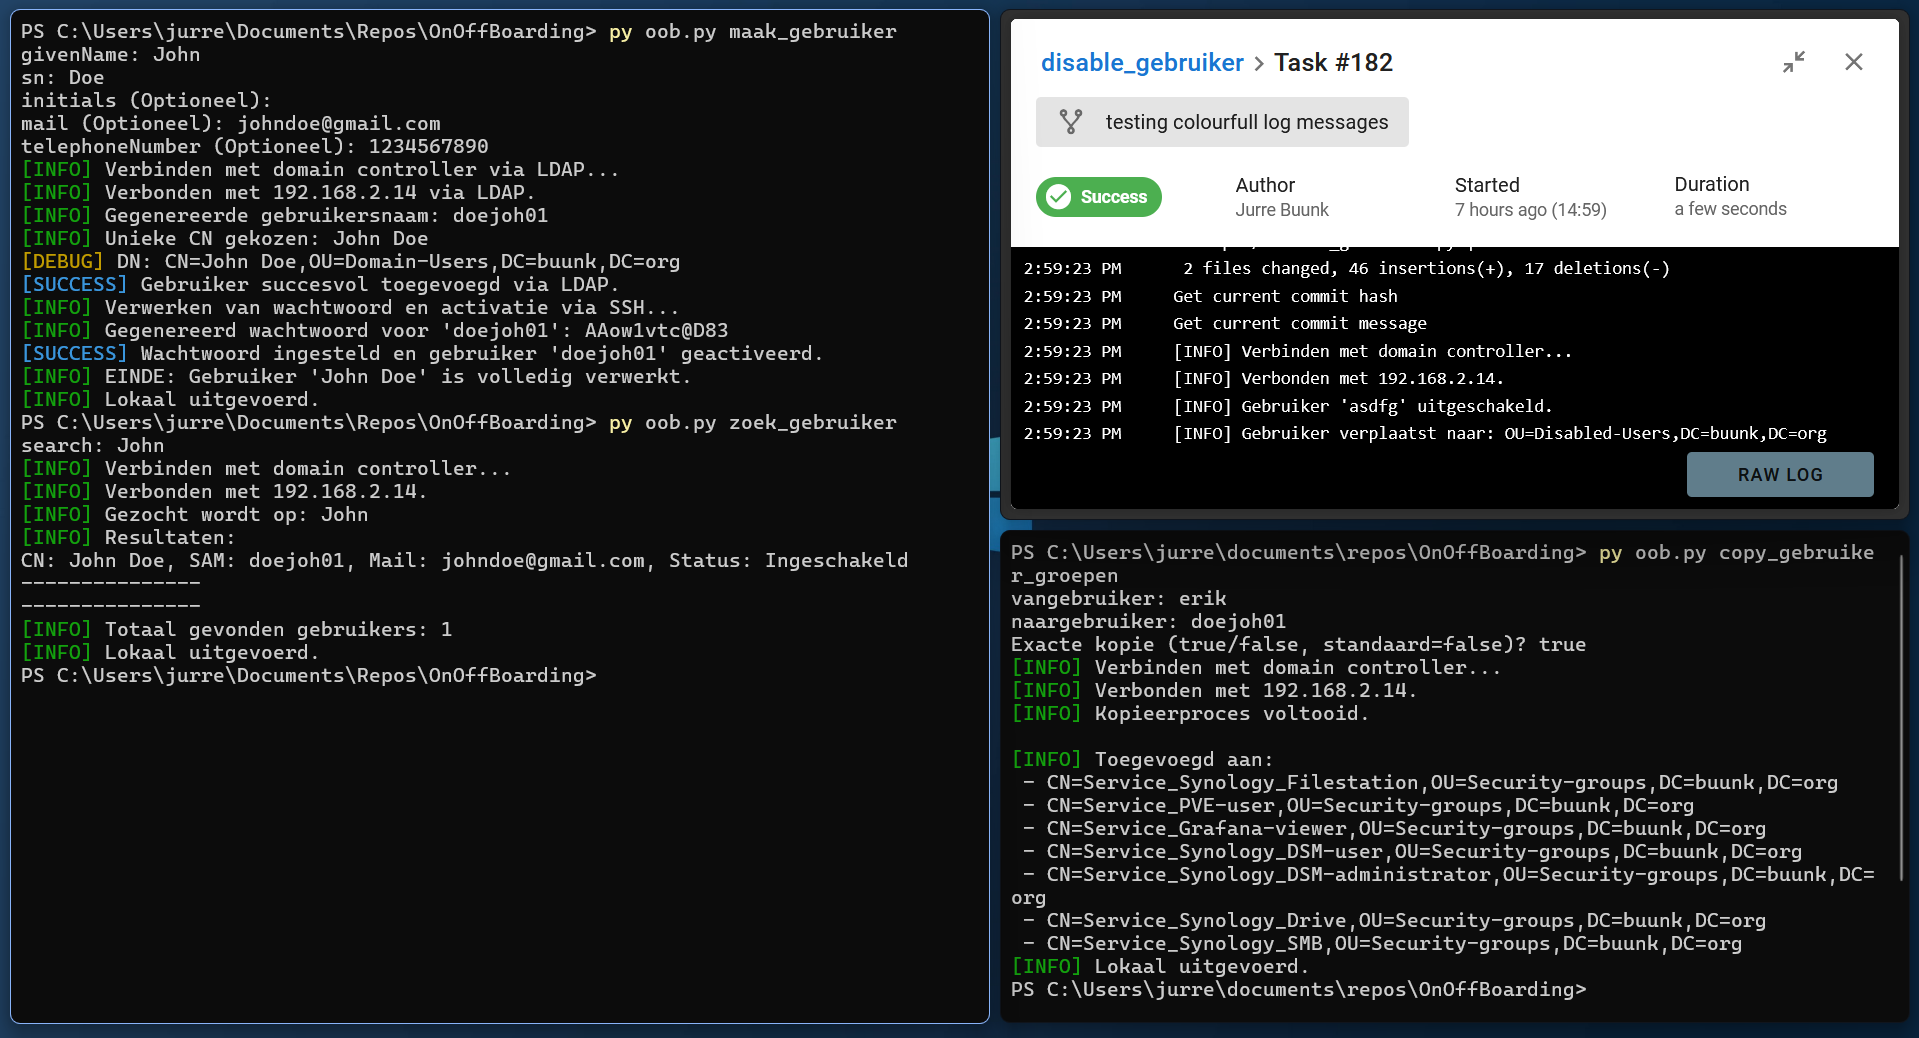1919x1038 pixels.
Task: Shrink the task dialog with the collapse arrows icon
Action: point(1793,62)
